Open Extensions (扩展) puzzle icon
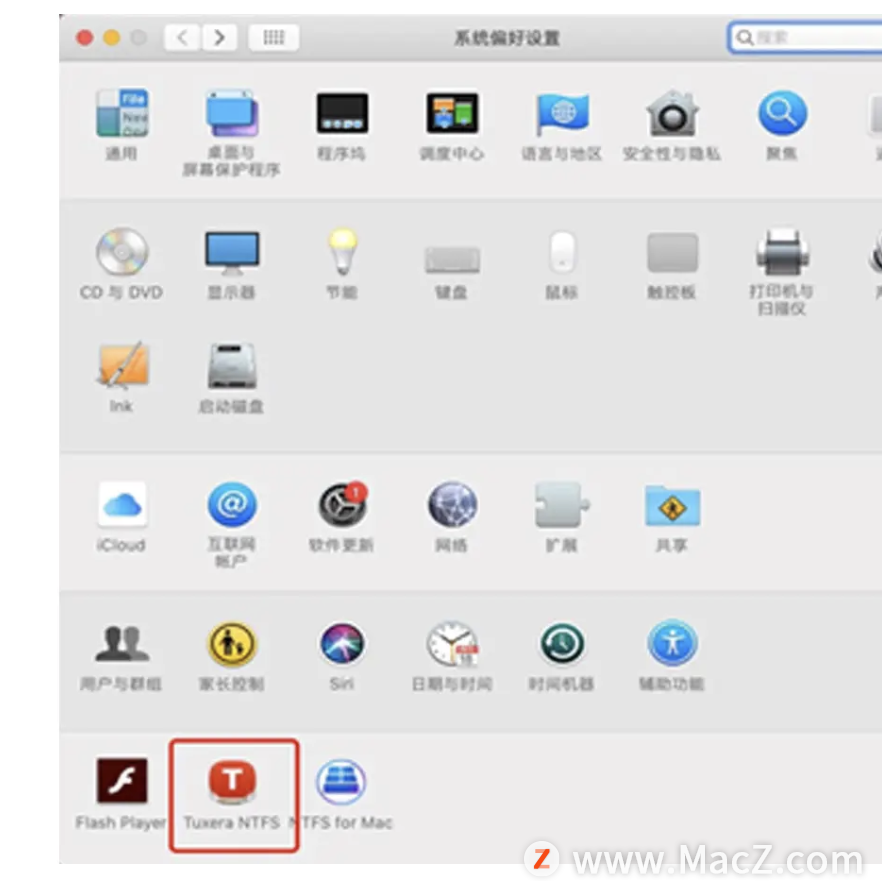The image size is (882, 886). [562, 504]
